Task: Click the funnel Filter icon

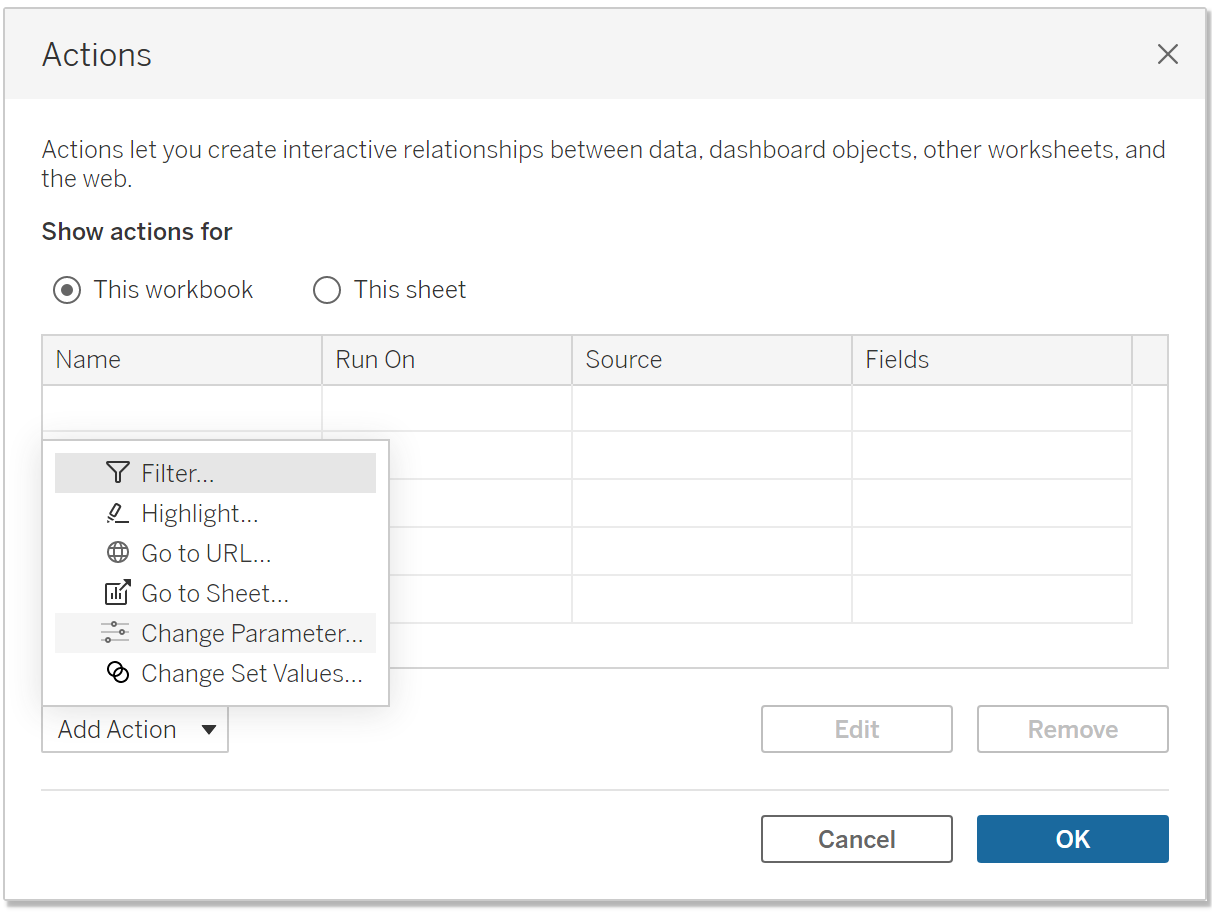Action: point(118,473)
